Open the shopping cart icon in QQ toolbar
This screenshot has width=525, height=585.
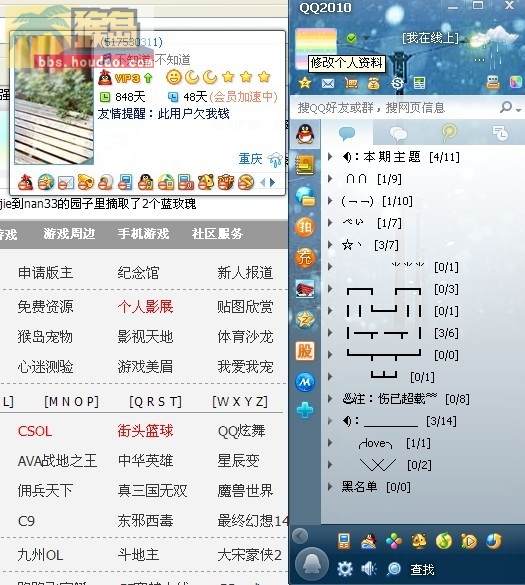tap(351, 83)
